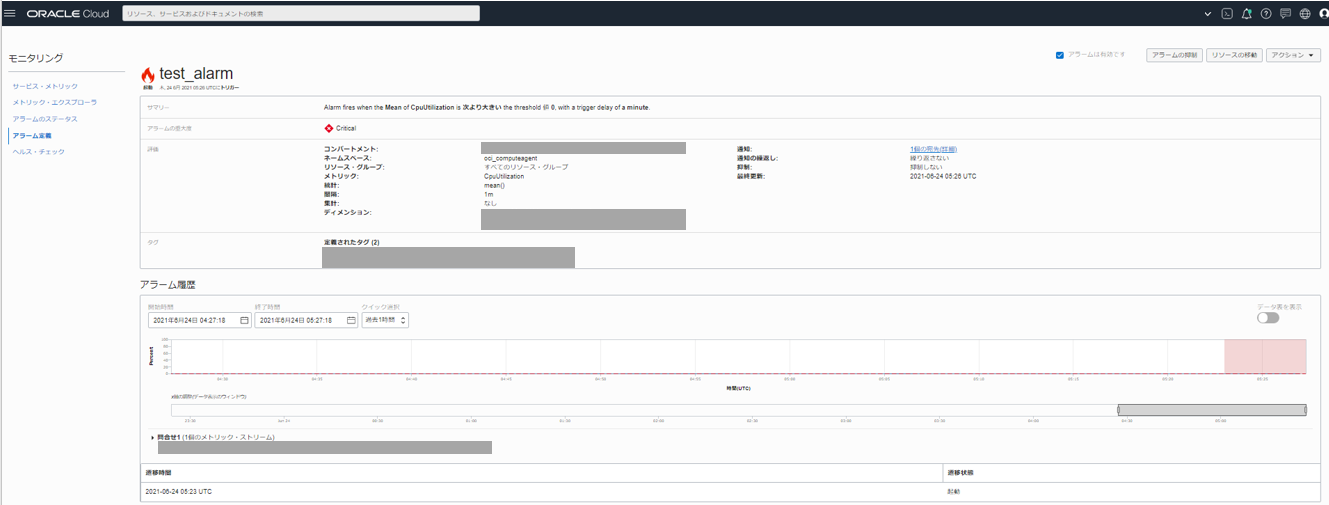Open the region selector chevron in header
The height and width of the screenshot is (505, 1329).
(1208, 14)
